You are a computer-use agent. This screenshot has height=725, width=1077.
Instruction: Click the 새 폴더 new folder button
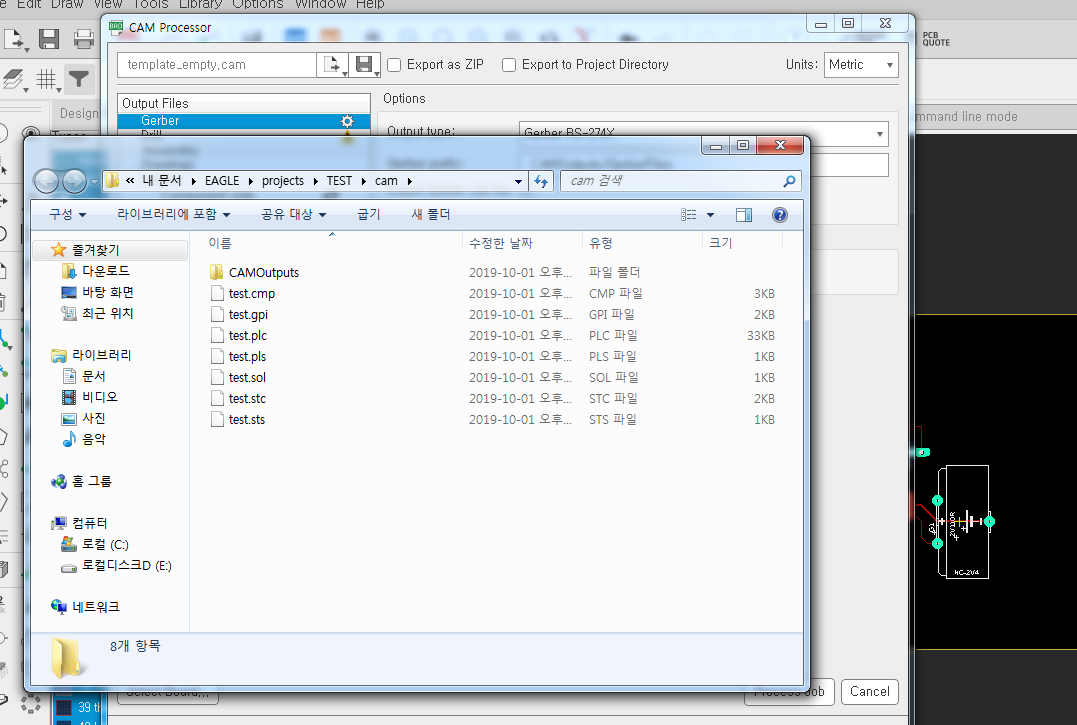(x=431, y=215)
